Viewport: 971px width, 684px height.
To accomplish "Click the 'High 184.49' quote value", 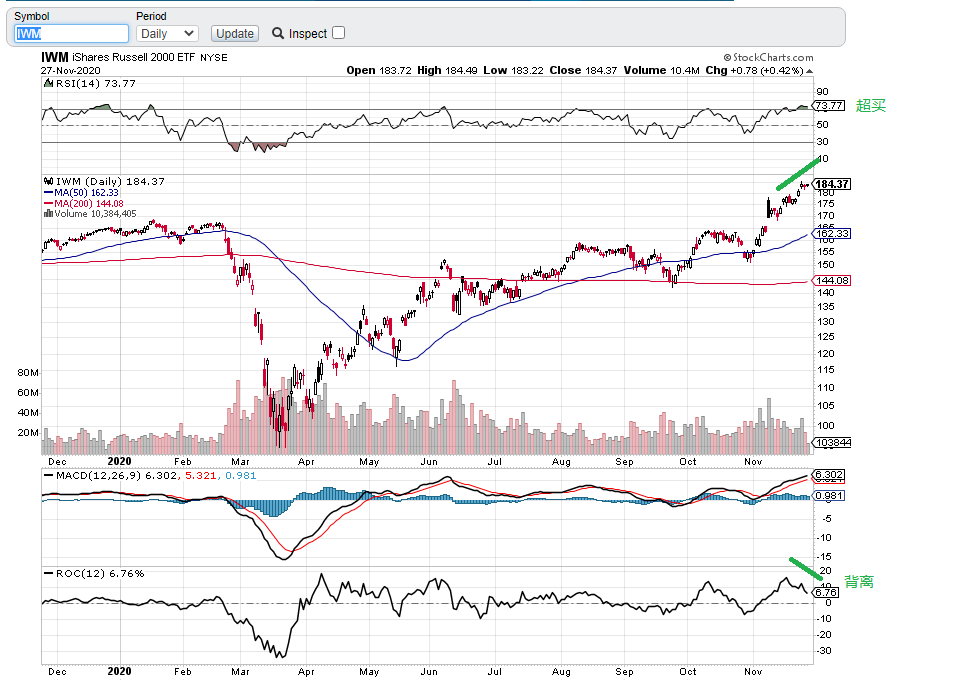I will tap(447, 71).
